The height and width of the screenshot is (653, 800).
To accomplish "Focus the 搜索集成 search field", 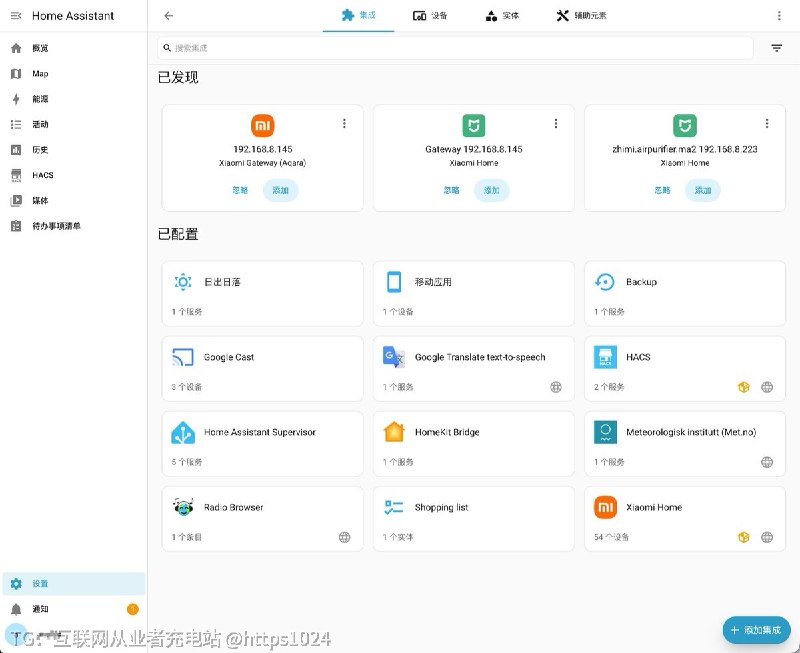I will pyautogui.click(x=455, y=48).
